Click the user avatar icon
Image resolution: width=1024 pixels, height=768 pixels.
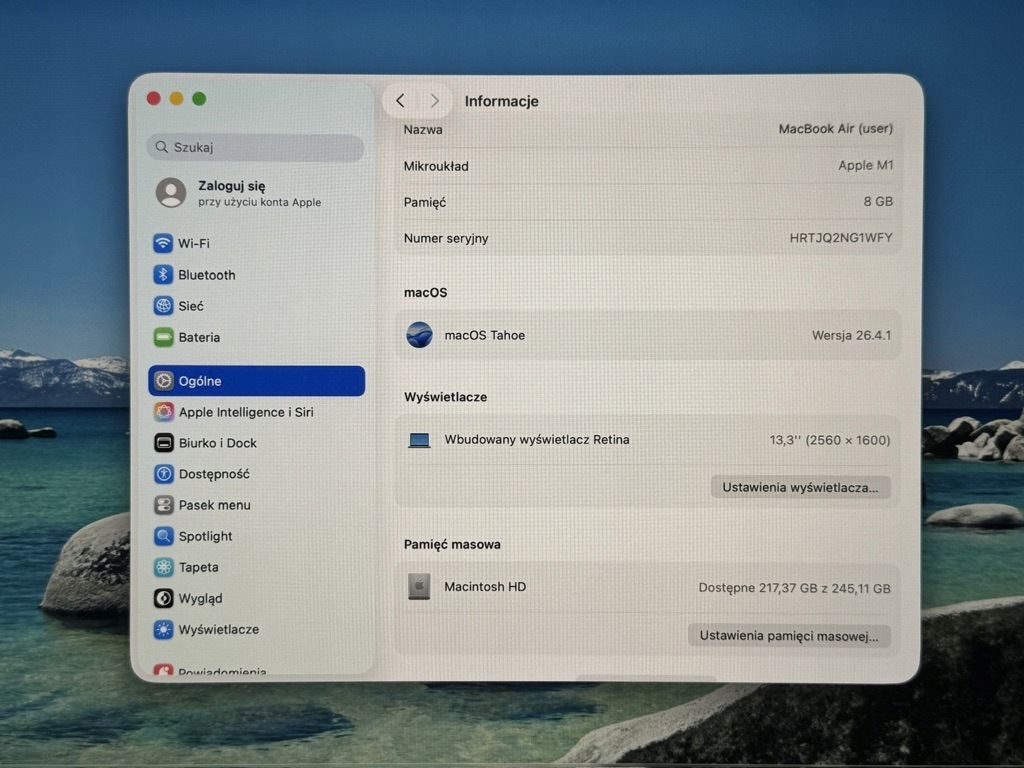click(171, 193)
